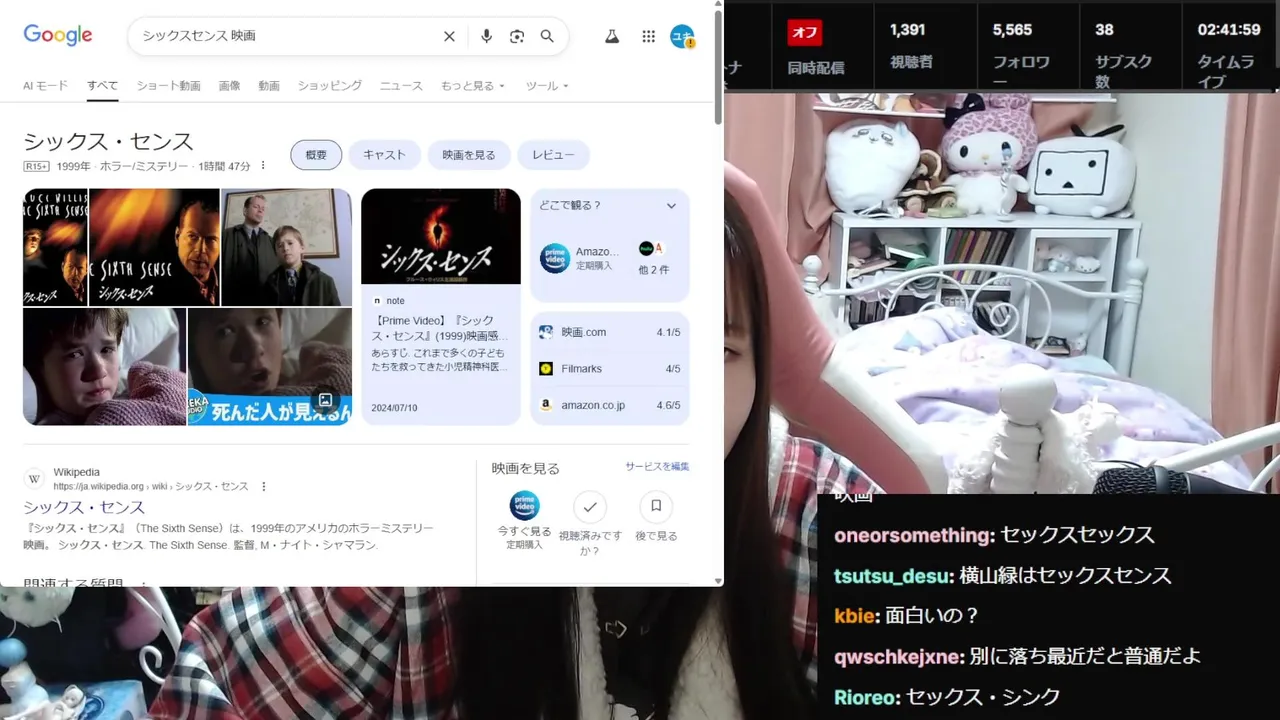This screenshot has width=1280, height=720.
Task: Select the 映画を見る chip
Action: click(x=469, y=155)
